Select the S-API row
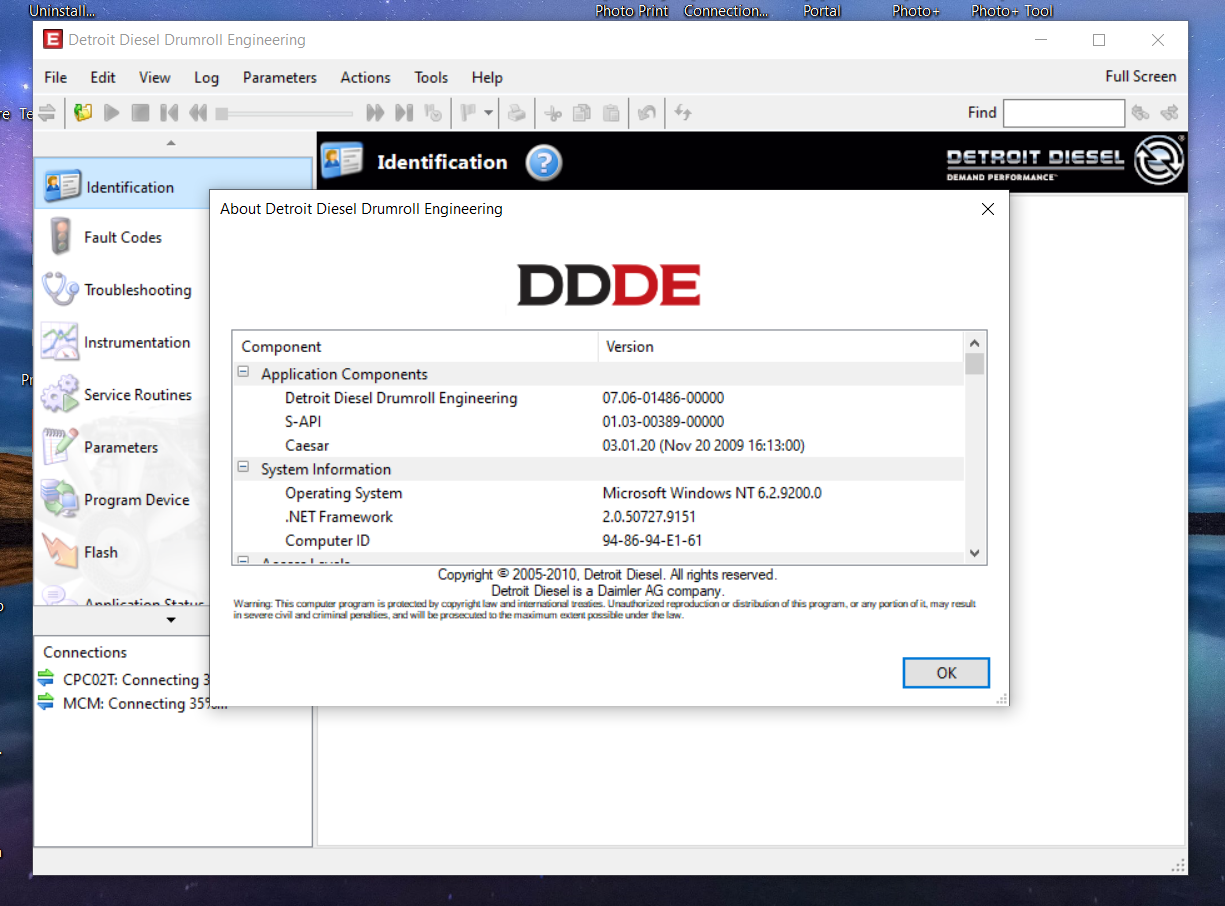1225x906 pixels. (598, 421)
